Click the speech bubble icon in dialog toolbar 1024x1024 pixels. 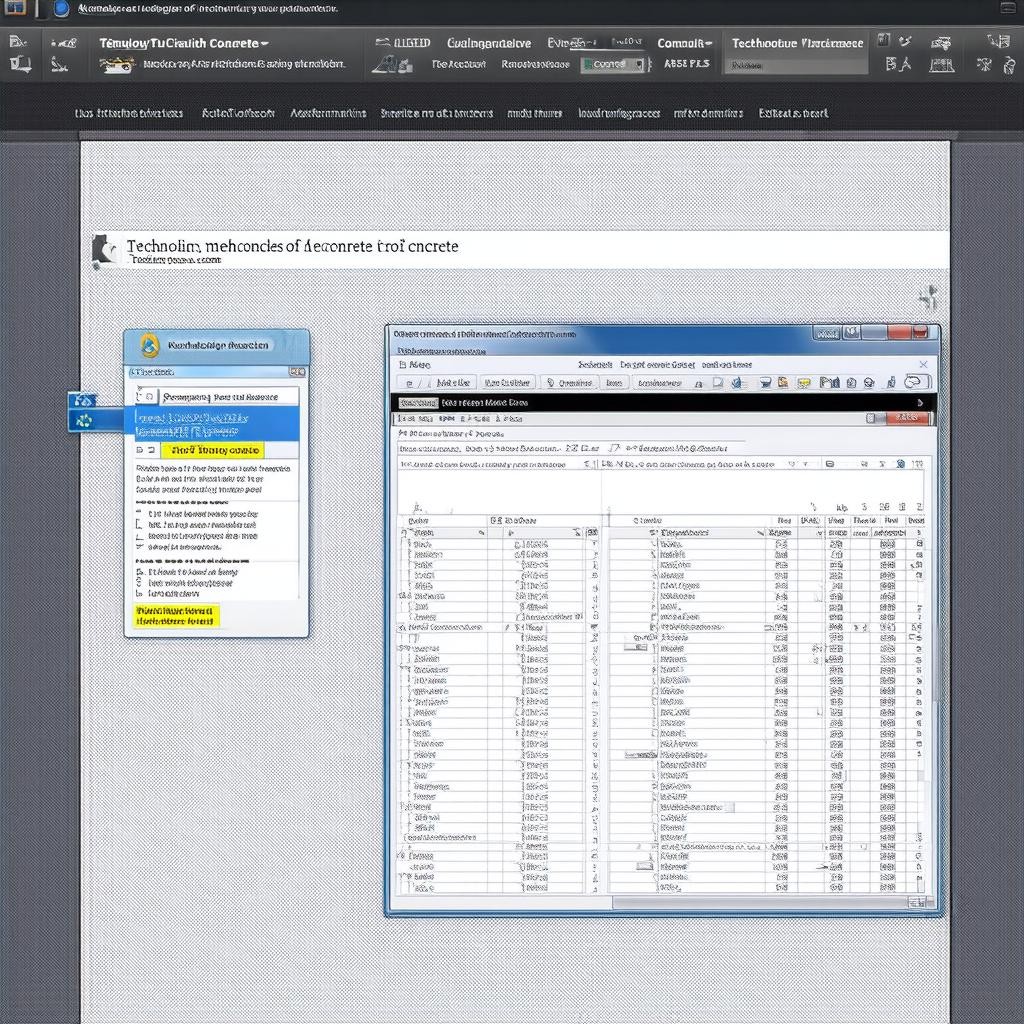click(915, 382)
